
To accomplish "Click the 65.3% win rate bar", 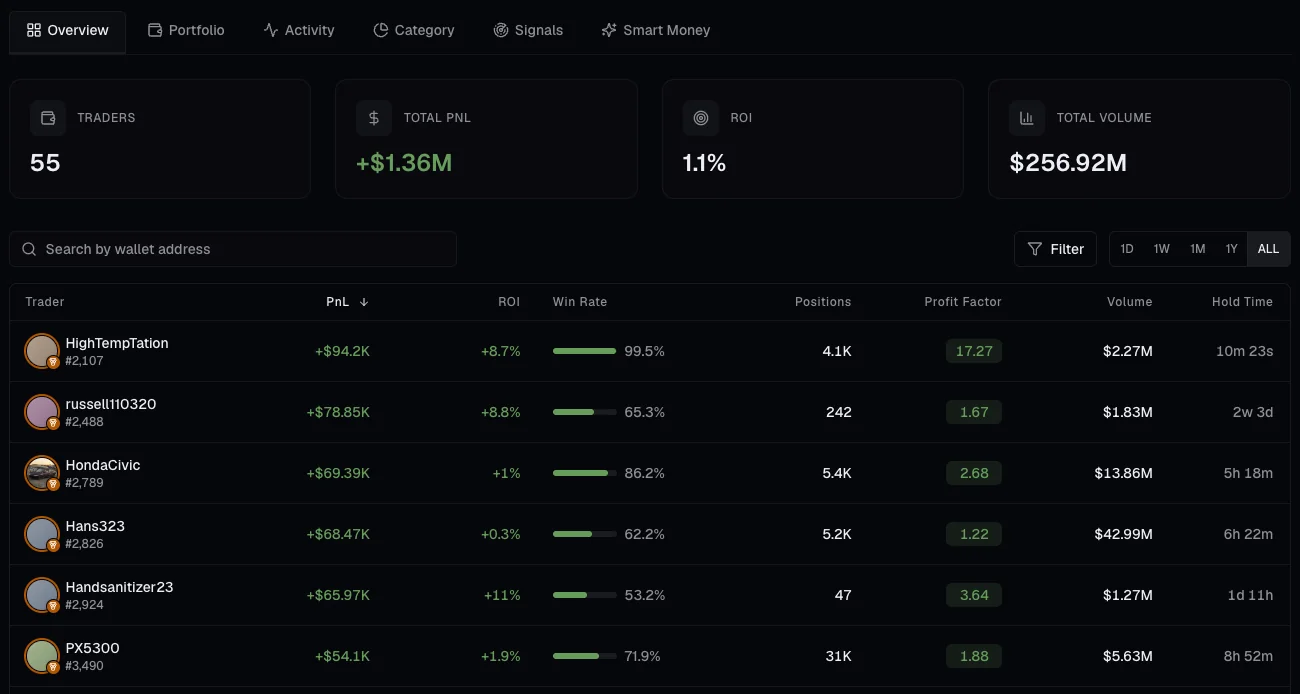I will coord(584,412).
